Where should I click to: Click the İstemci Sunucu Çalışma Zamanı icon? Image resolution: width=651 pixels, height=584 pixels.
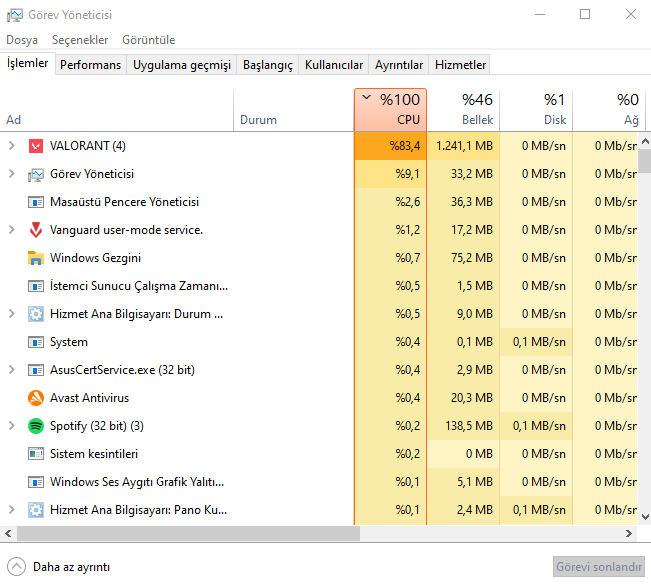pyautogui.click(x=36, y=286)
